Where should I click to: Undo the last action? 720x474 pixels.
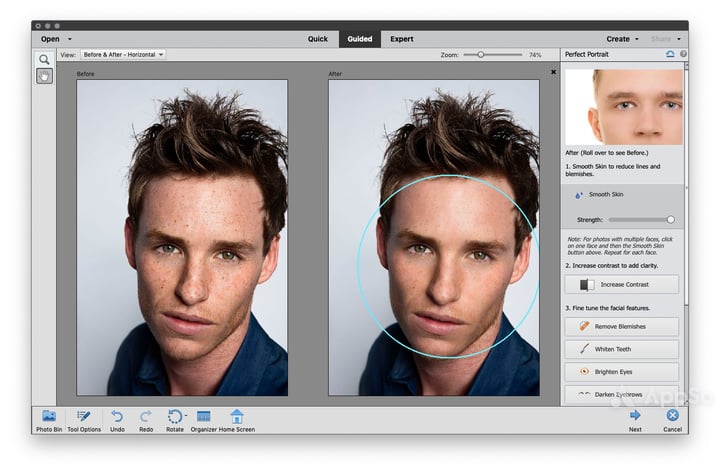pyautogui.click(x=117, y=421)
